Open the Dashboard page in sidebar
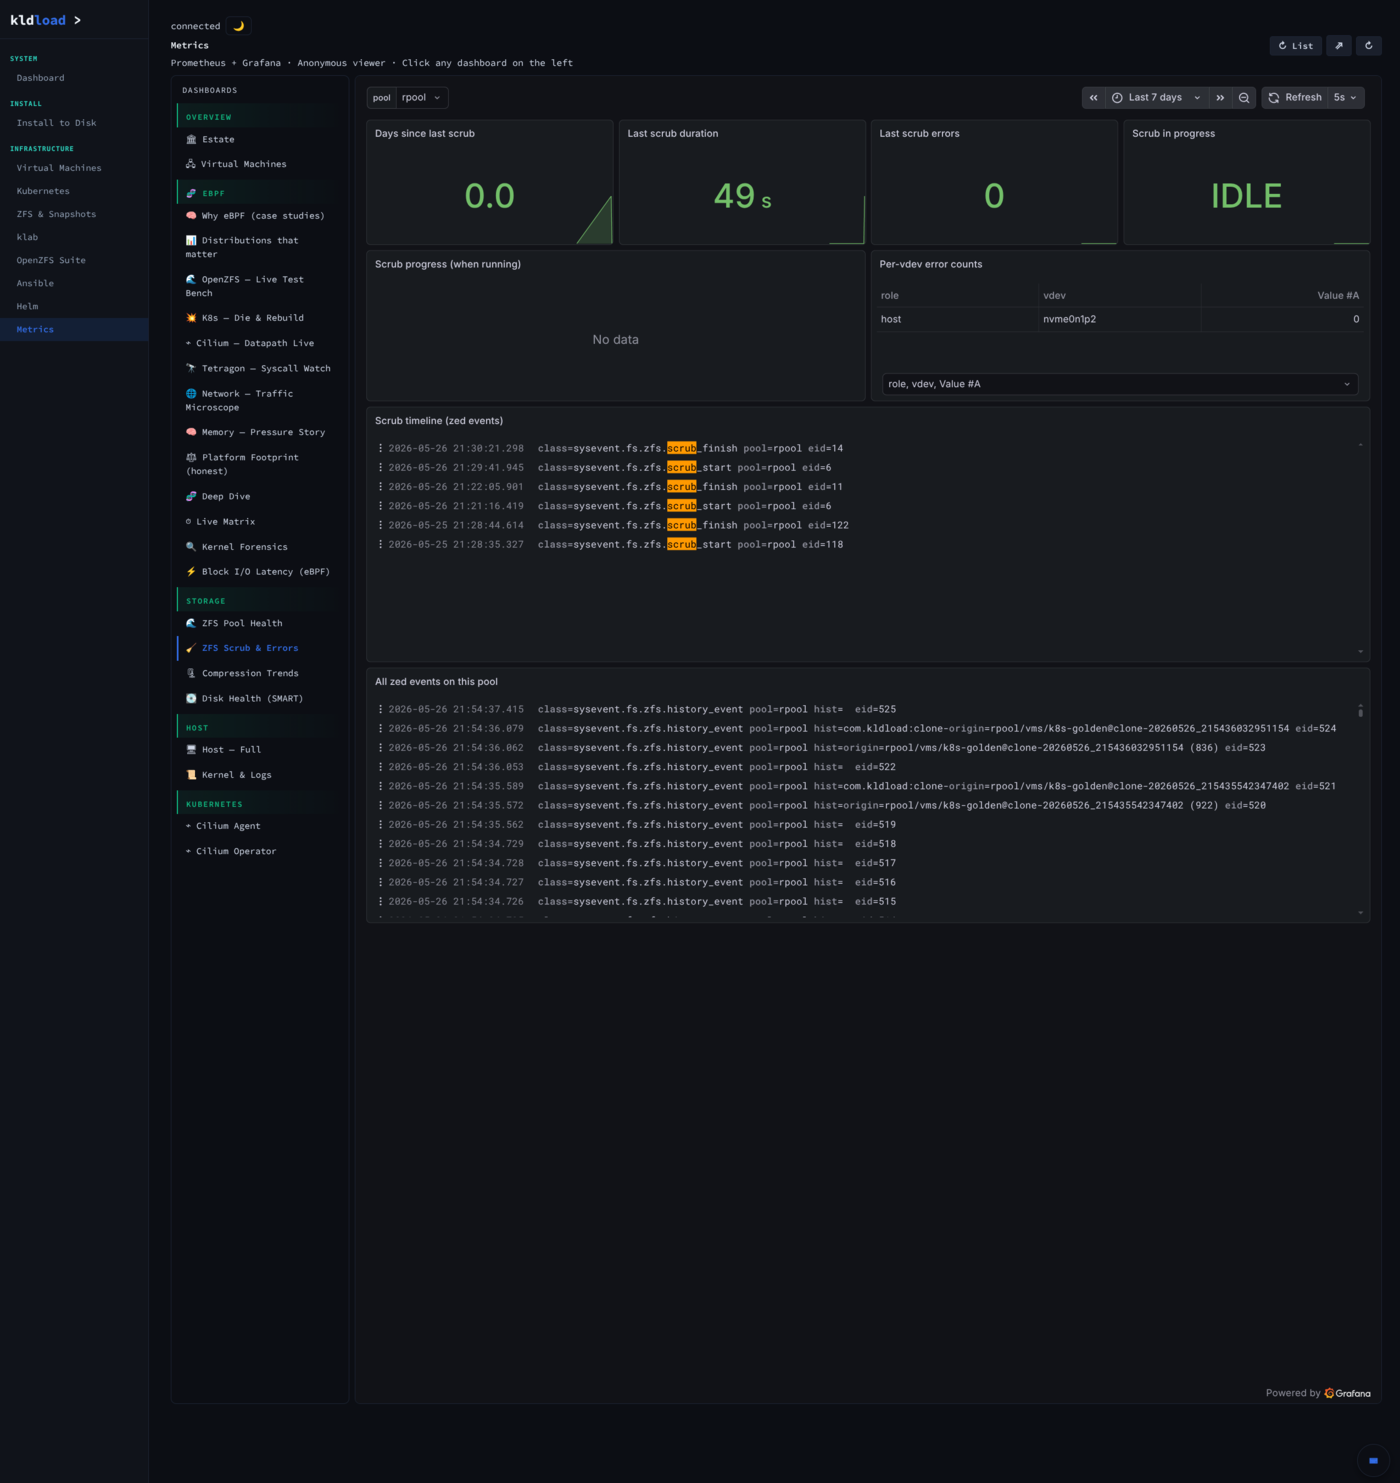Screen dimensions: 1400x1483 click(x=40, y=78)
